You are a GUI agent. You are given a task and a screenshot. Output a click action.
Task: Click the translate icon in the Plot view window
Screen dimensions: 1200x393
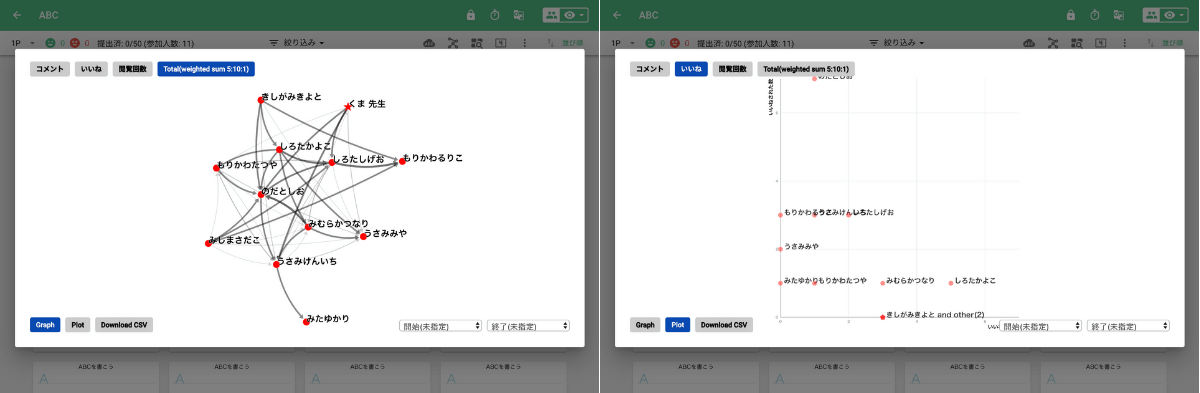pyautogui.click(x=1119, y=15)
